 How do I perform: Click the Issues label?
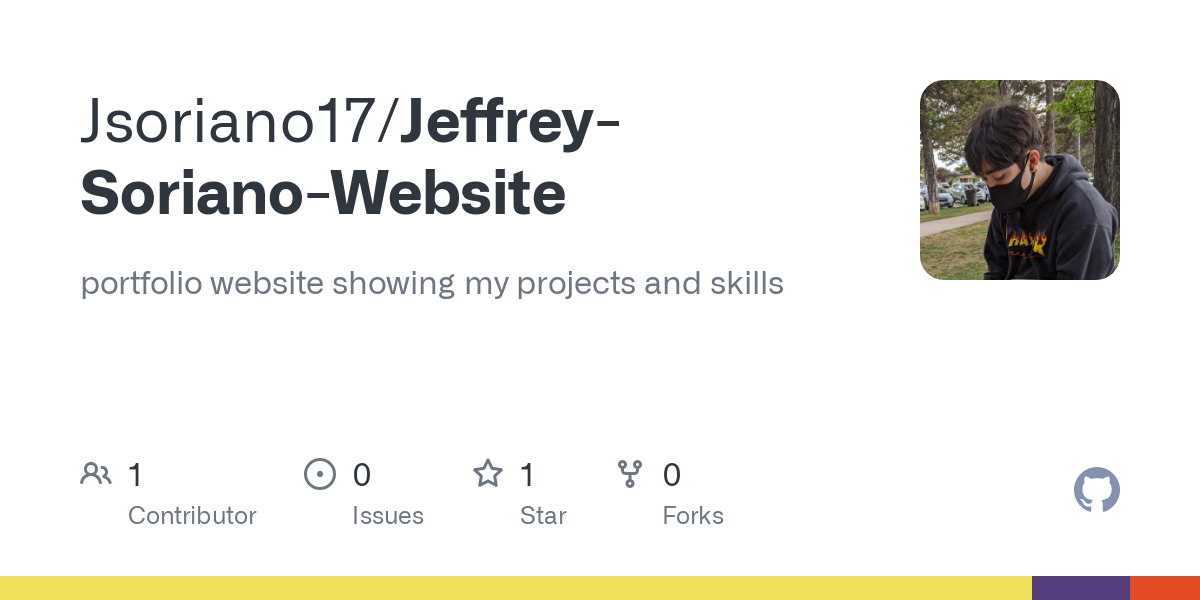(x=388, y=516)
